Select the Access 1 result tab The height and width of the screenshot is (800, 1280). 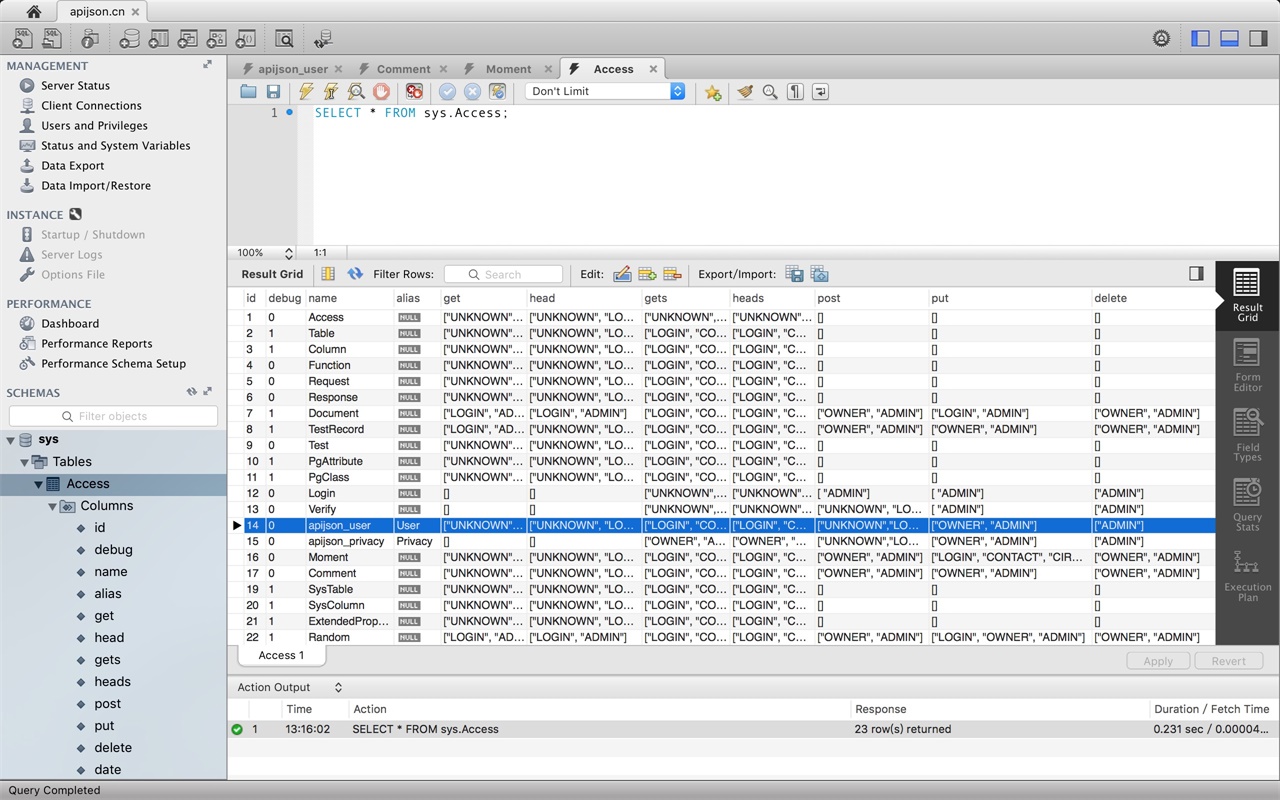tap(281, 655)
